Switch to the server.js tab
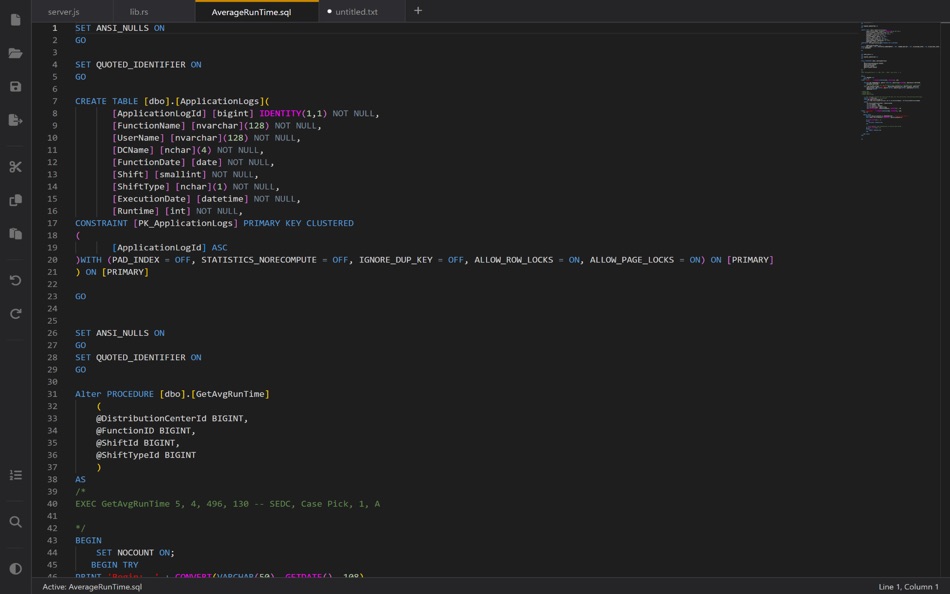This screenshot has width=950, height=594. 64,12
